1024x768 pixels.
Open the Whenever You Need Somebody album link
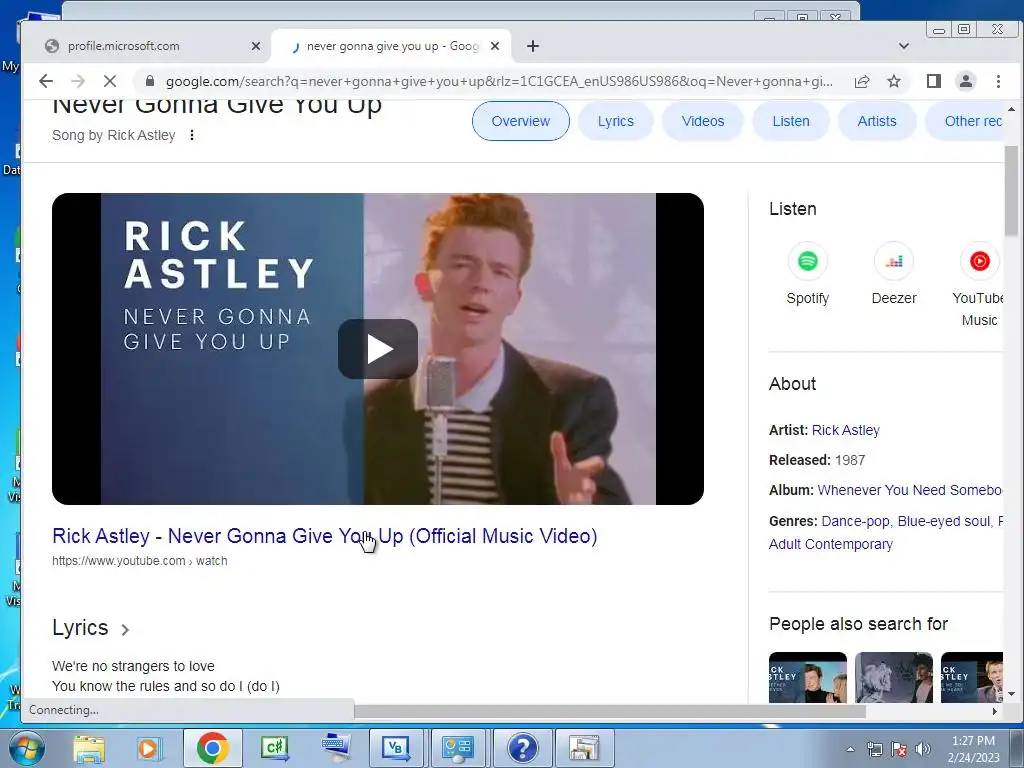[910, 490]
